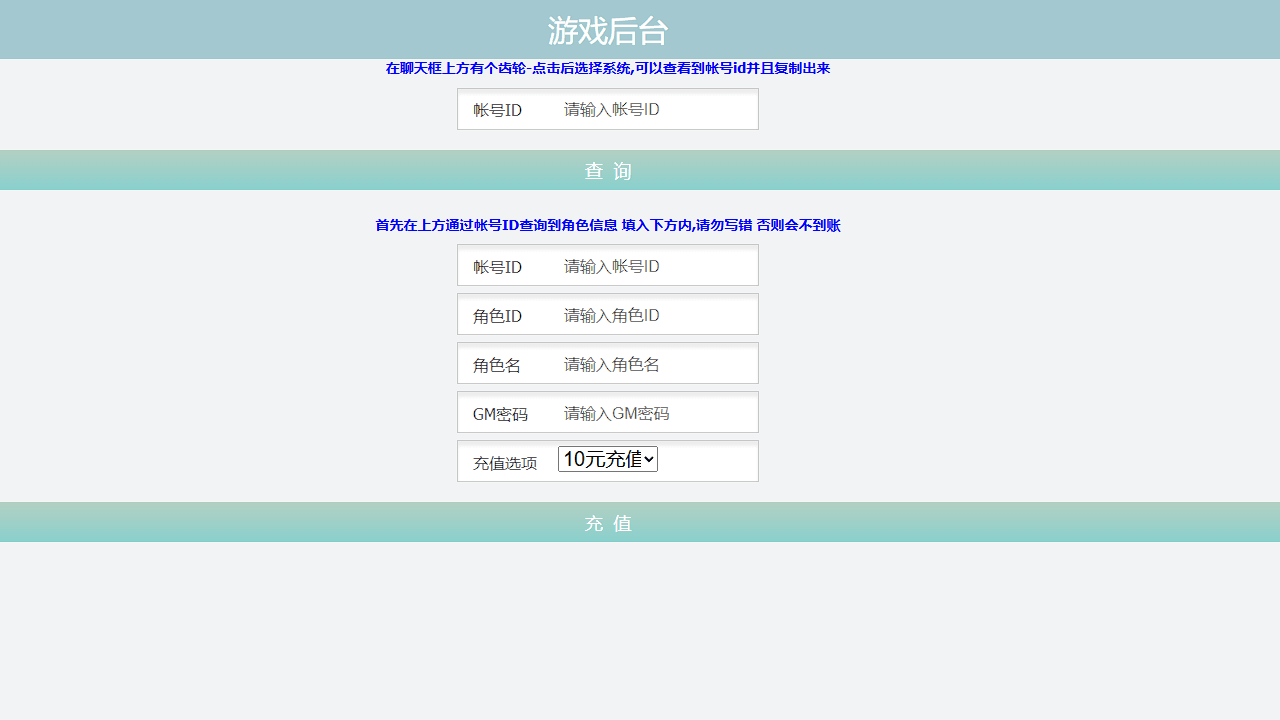This screenshot has height=720, width=1280.
Task: Click the placeholder text 请输入角色ID
Action: (615, 314)
